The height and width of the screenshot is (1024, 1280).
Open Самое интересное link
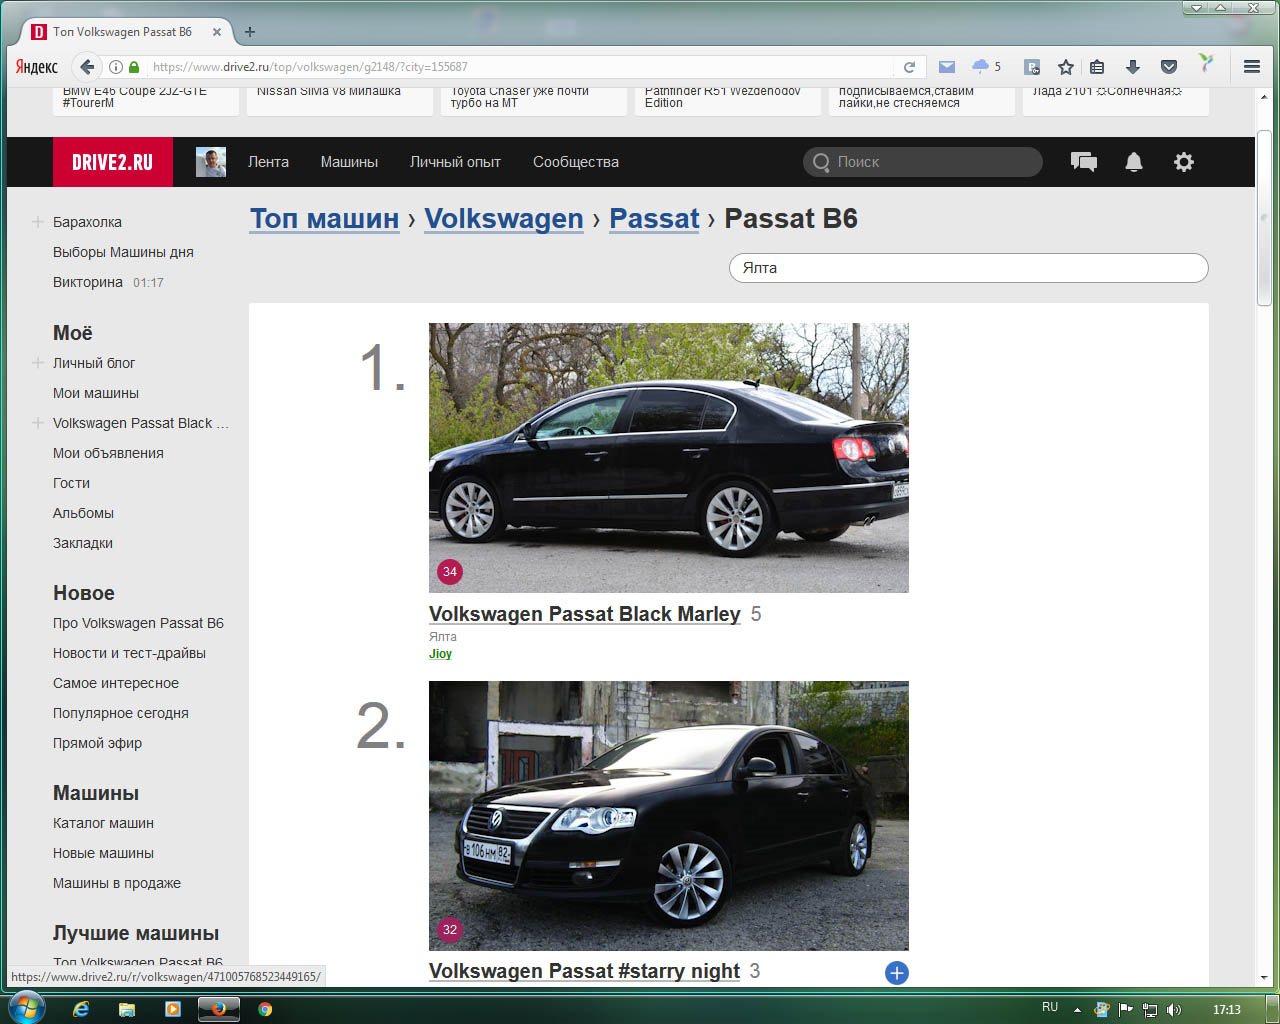(x=116, y=683)
